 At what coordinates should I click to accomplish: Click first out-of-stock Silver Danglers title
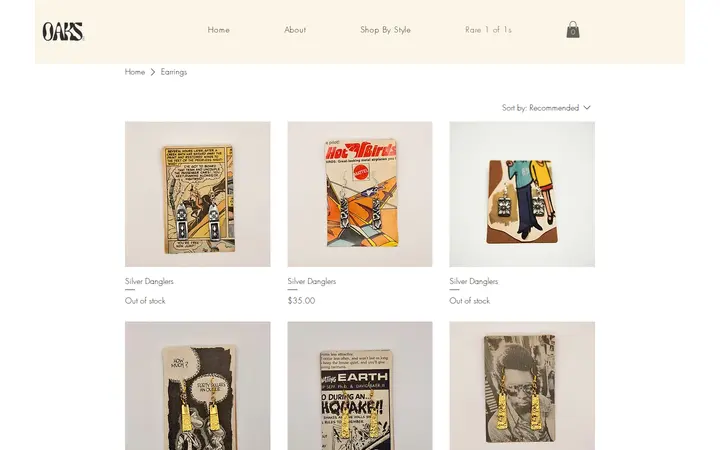[149, 281]
